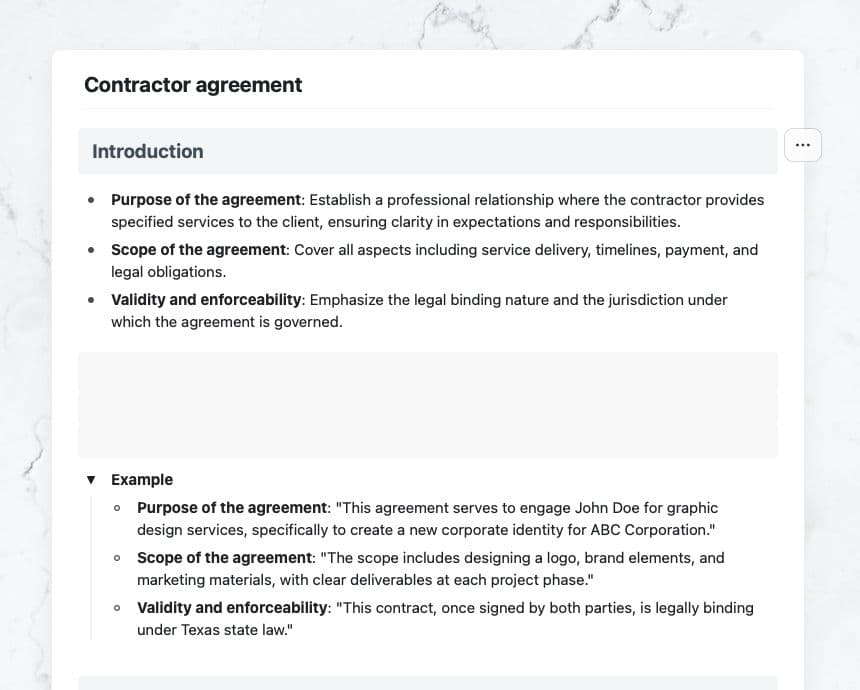Click bold "Scope of the agreement" in Introduction list
This screenshot has height=690, width=860.
(198, 250)
